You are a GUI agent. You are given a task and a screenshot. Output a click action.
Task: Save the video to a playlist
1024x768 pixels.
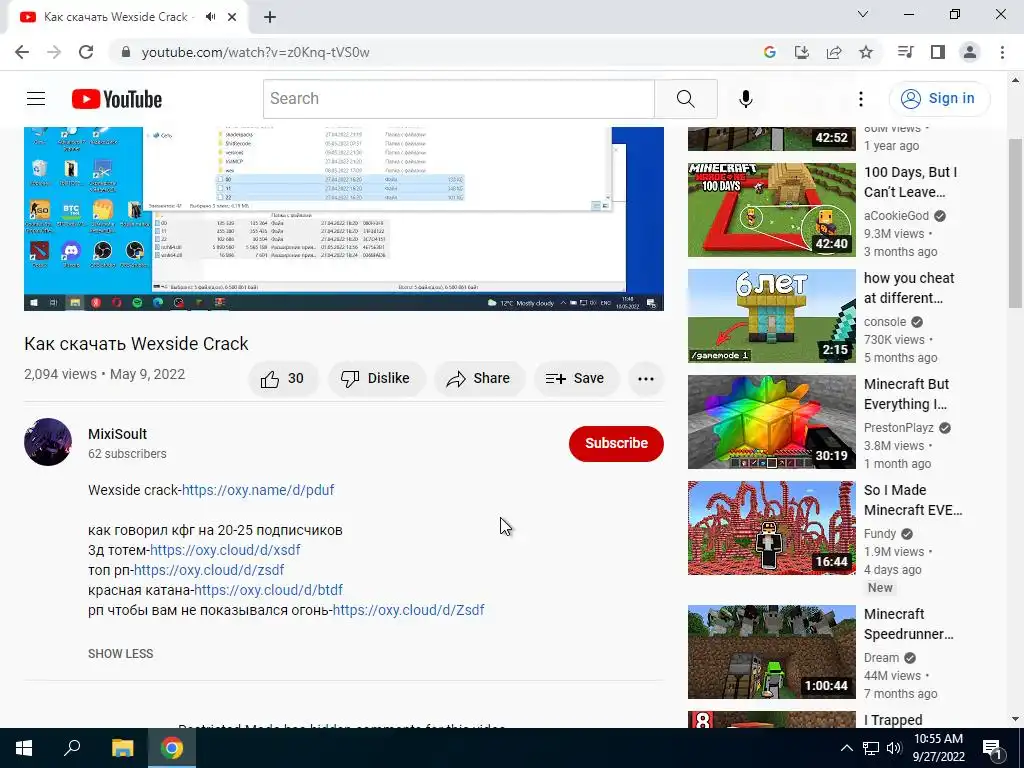click(575, 379)
